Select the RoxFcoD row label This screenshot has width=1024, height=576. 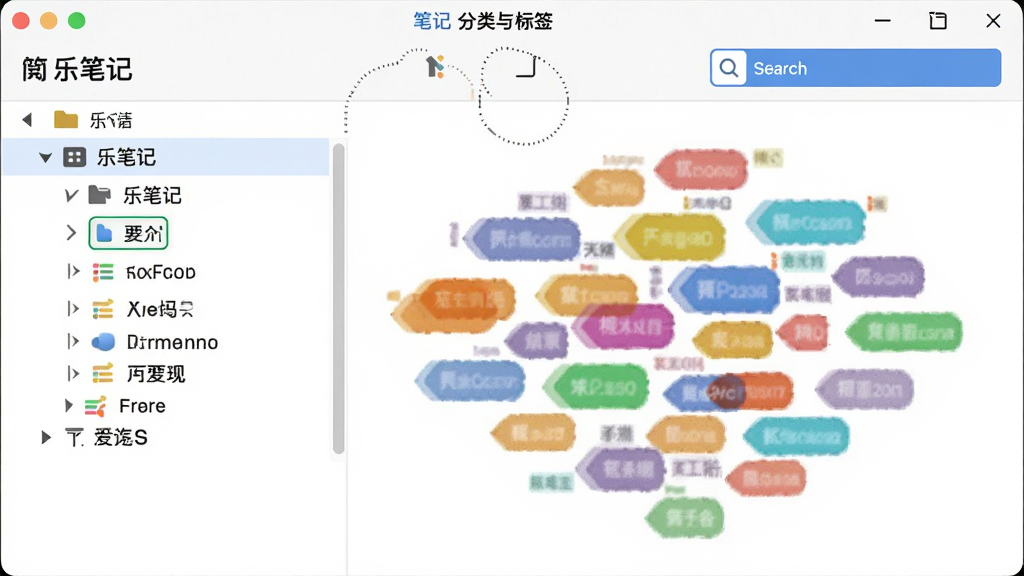[x=161, y=272]
